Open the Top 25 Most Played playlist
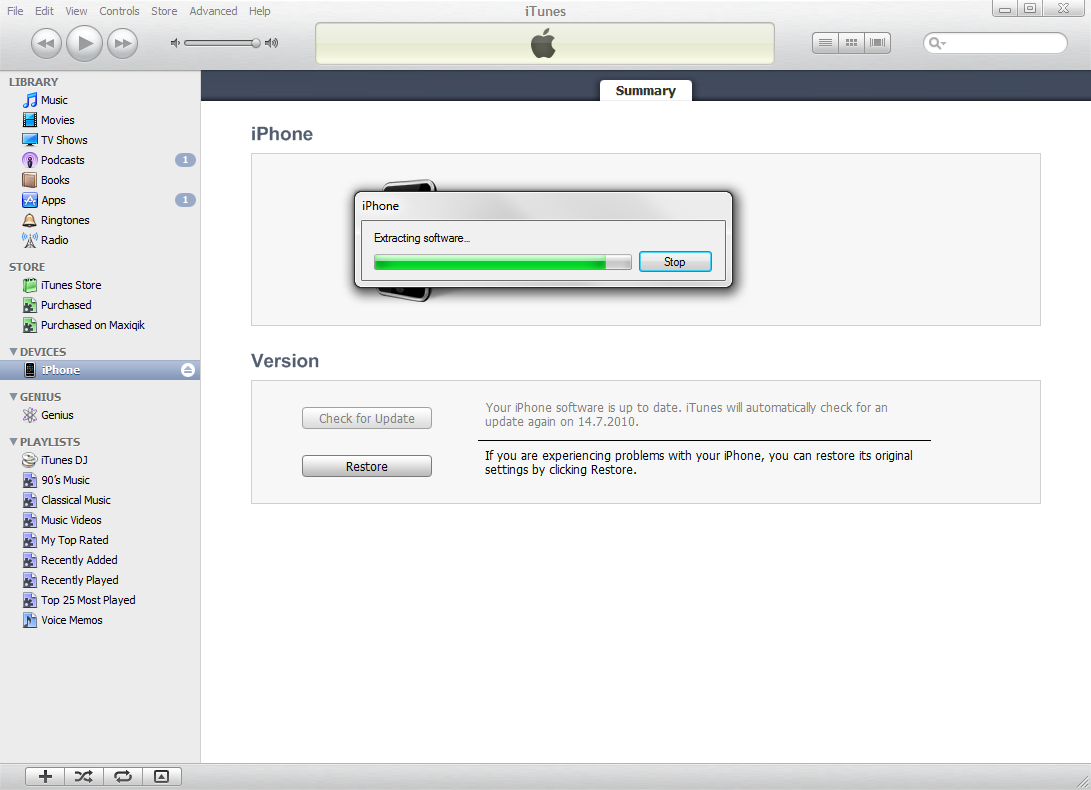This screenshot has height=790, width=1091. (88, 600)
